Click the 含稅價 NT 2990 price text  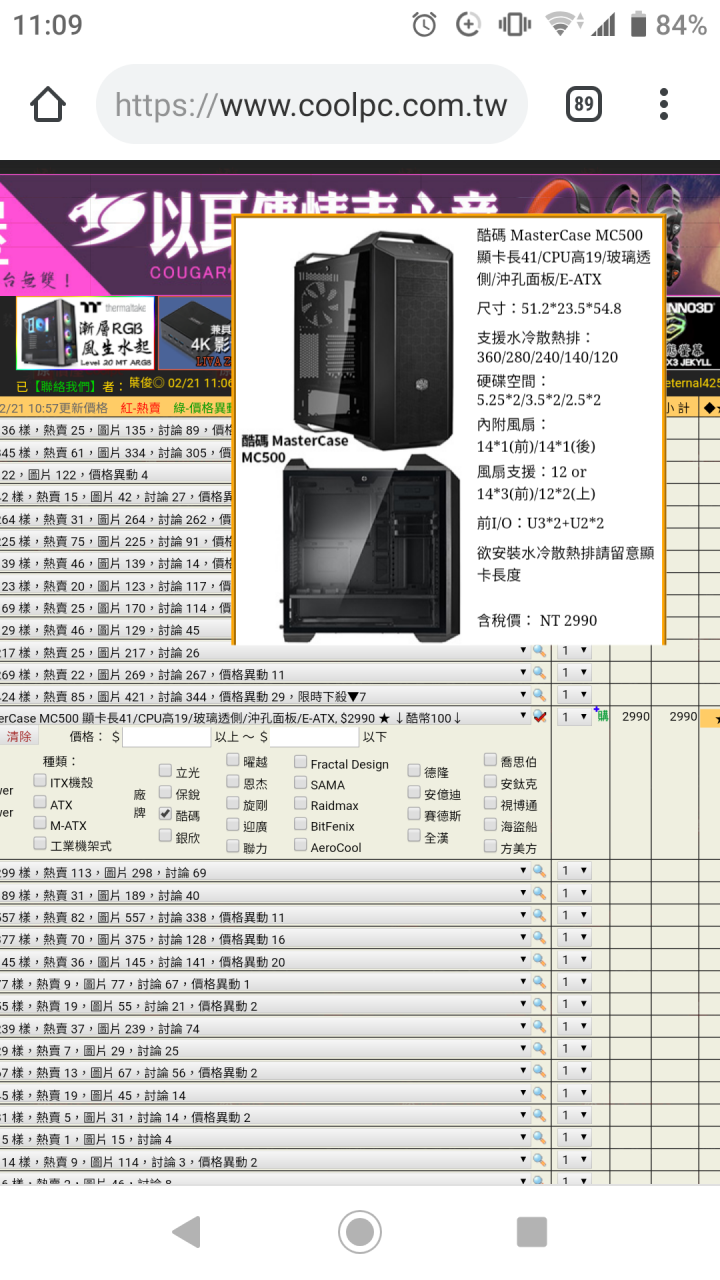[x=537, y=620]
